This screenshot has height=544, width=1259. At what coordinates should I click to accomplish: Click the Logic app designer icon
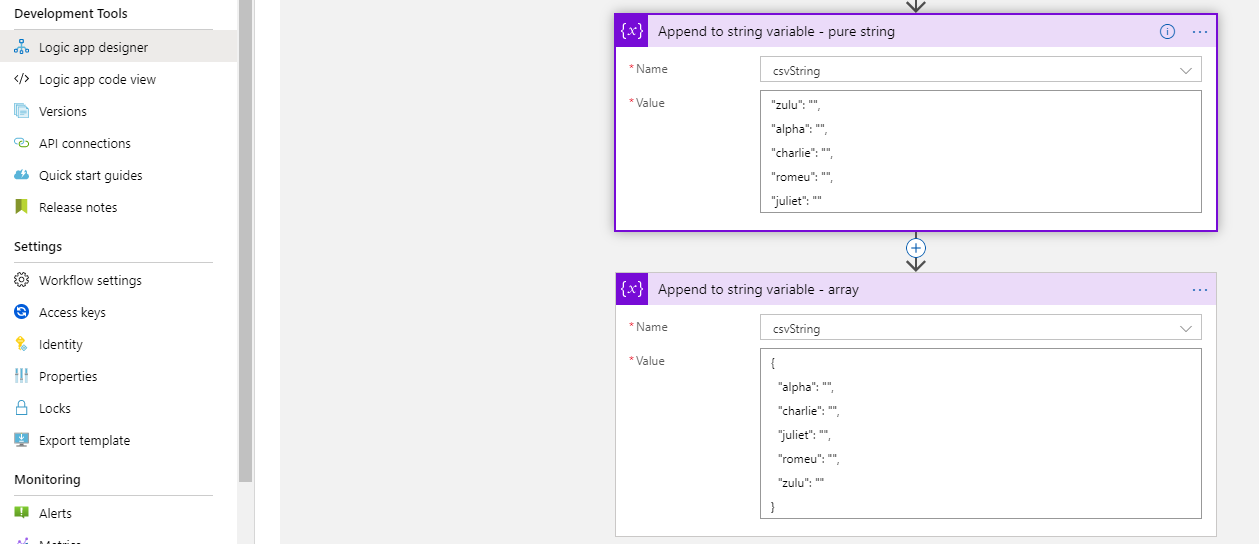coord(21,47)
